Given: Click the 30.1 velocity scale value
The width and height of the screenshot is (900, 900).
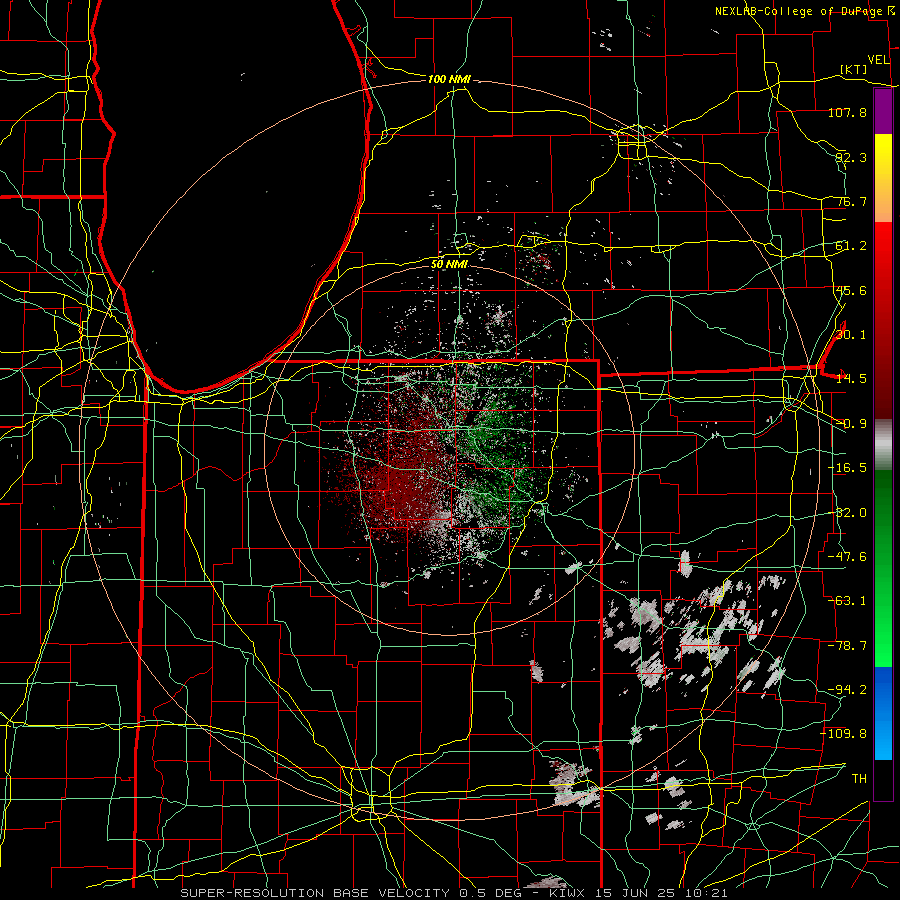Looking at the screenshot, I should pyautogui.click(x=851, y=335).
